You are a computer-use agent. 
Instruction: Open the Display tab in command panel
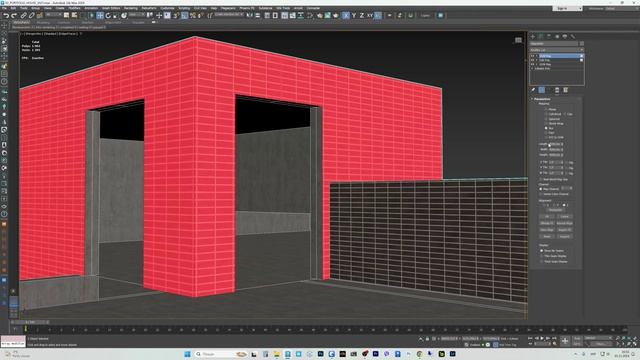[x=565, y=36]
